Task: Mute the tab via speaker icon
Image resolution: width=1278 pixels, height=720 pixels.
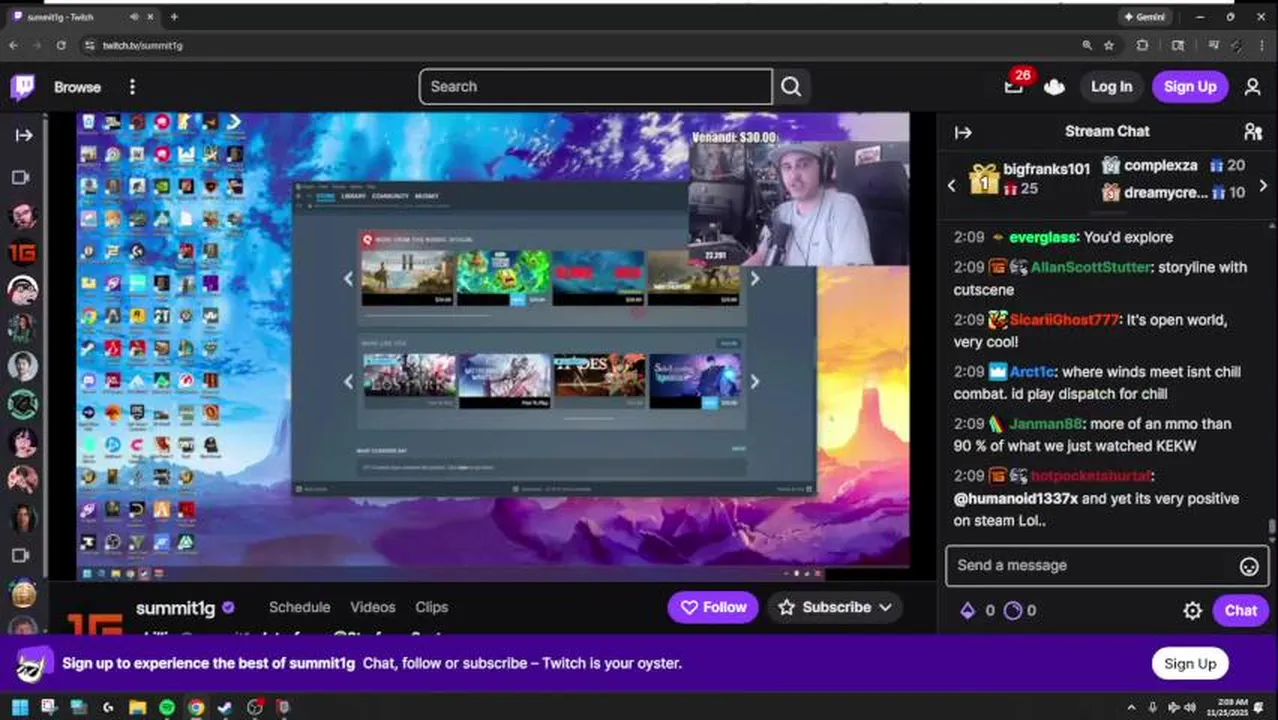Action: tap(134, 17)
